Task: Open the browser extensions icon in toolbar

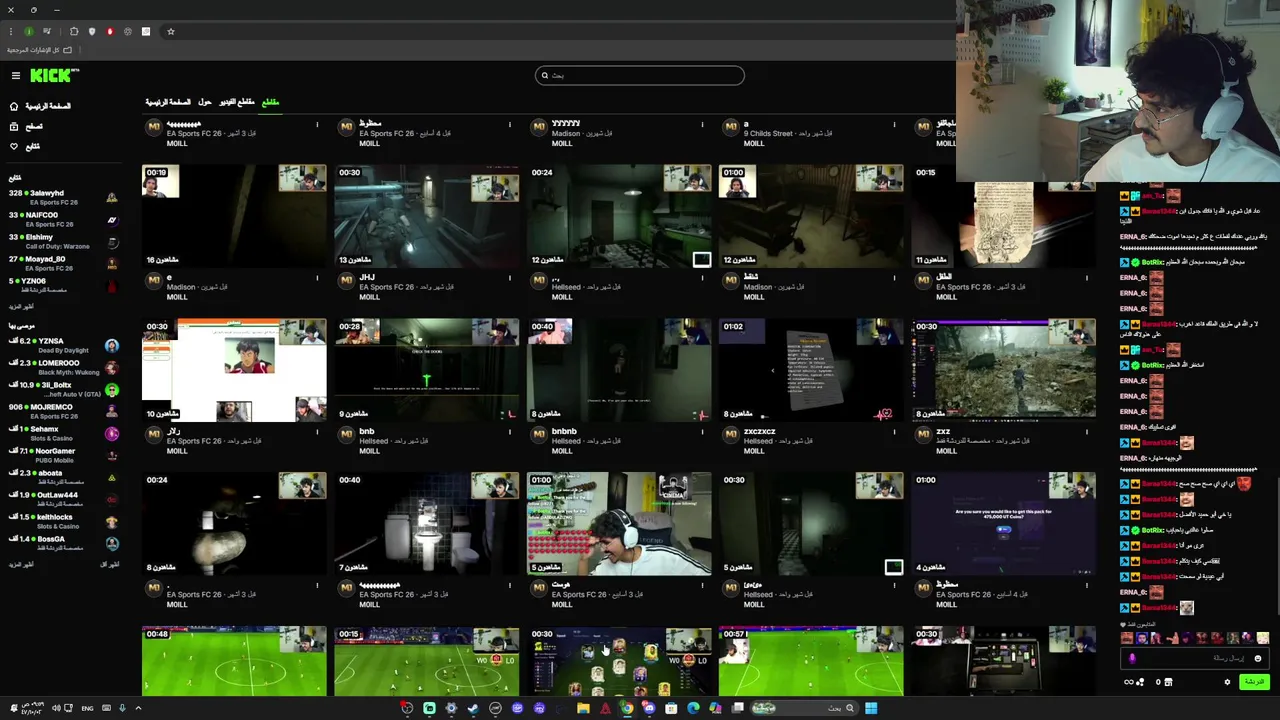Action: tap(74, 31)
